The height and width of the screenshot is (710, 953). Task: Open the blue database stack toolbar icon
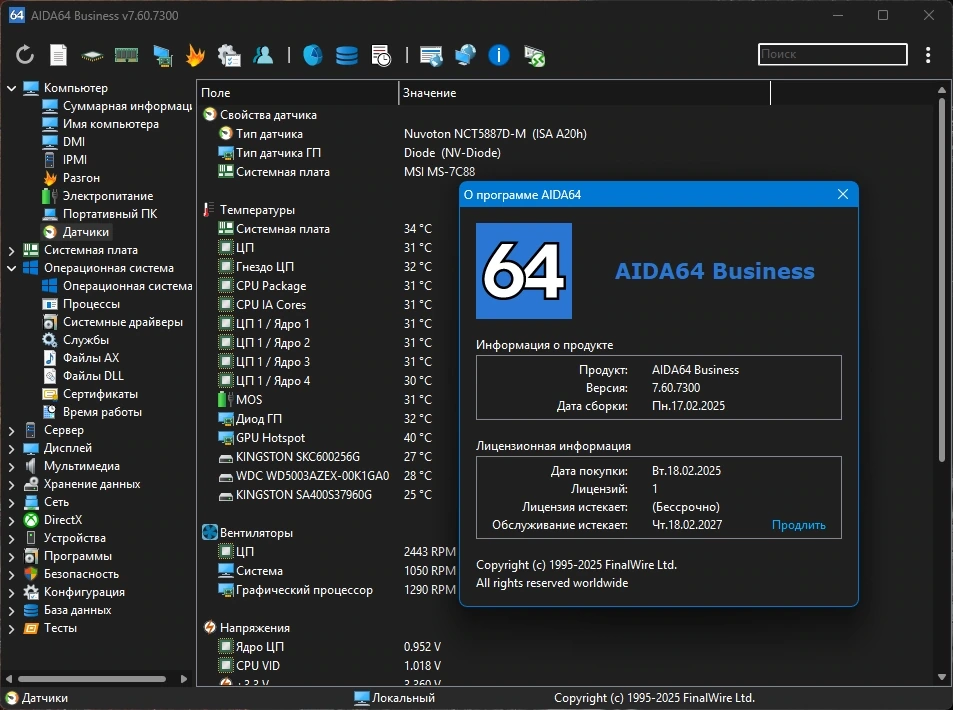coord(346,56)
